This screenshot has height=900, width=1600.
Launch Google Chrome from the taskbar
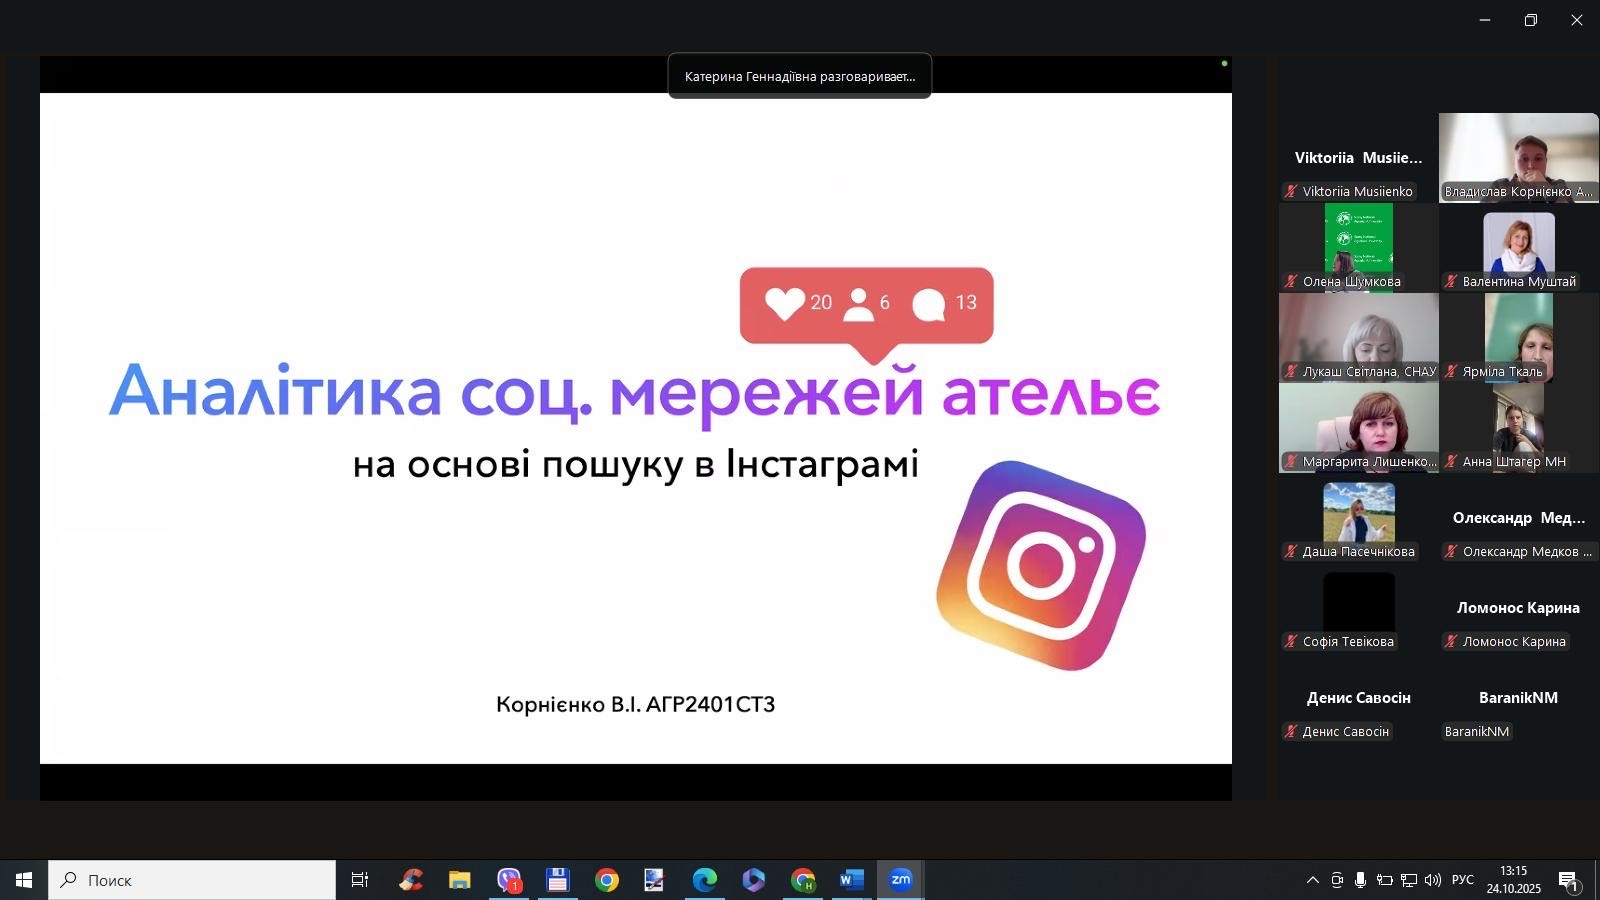point(607,880)
